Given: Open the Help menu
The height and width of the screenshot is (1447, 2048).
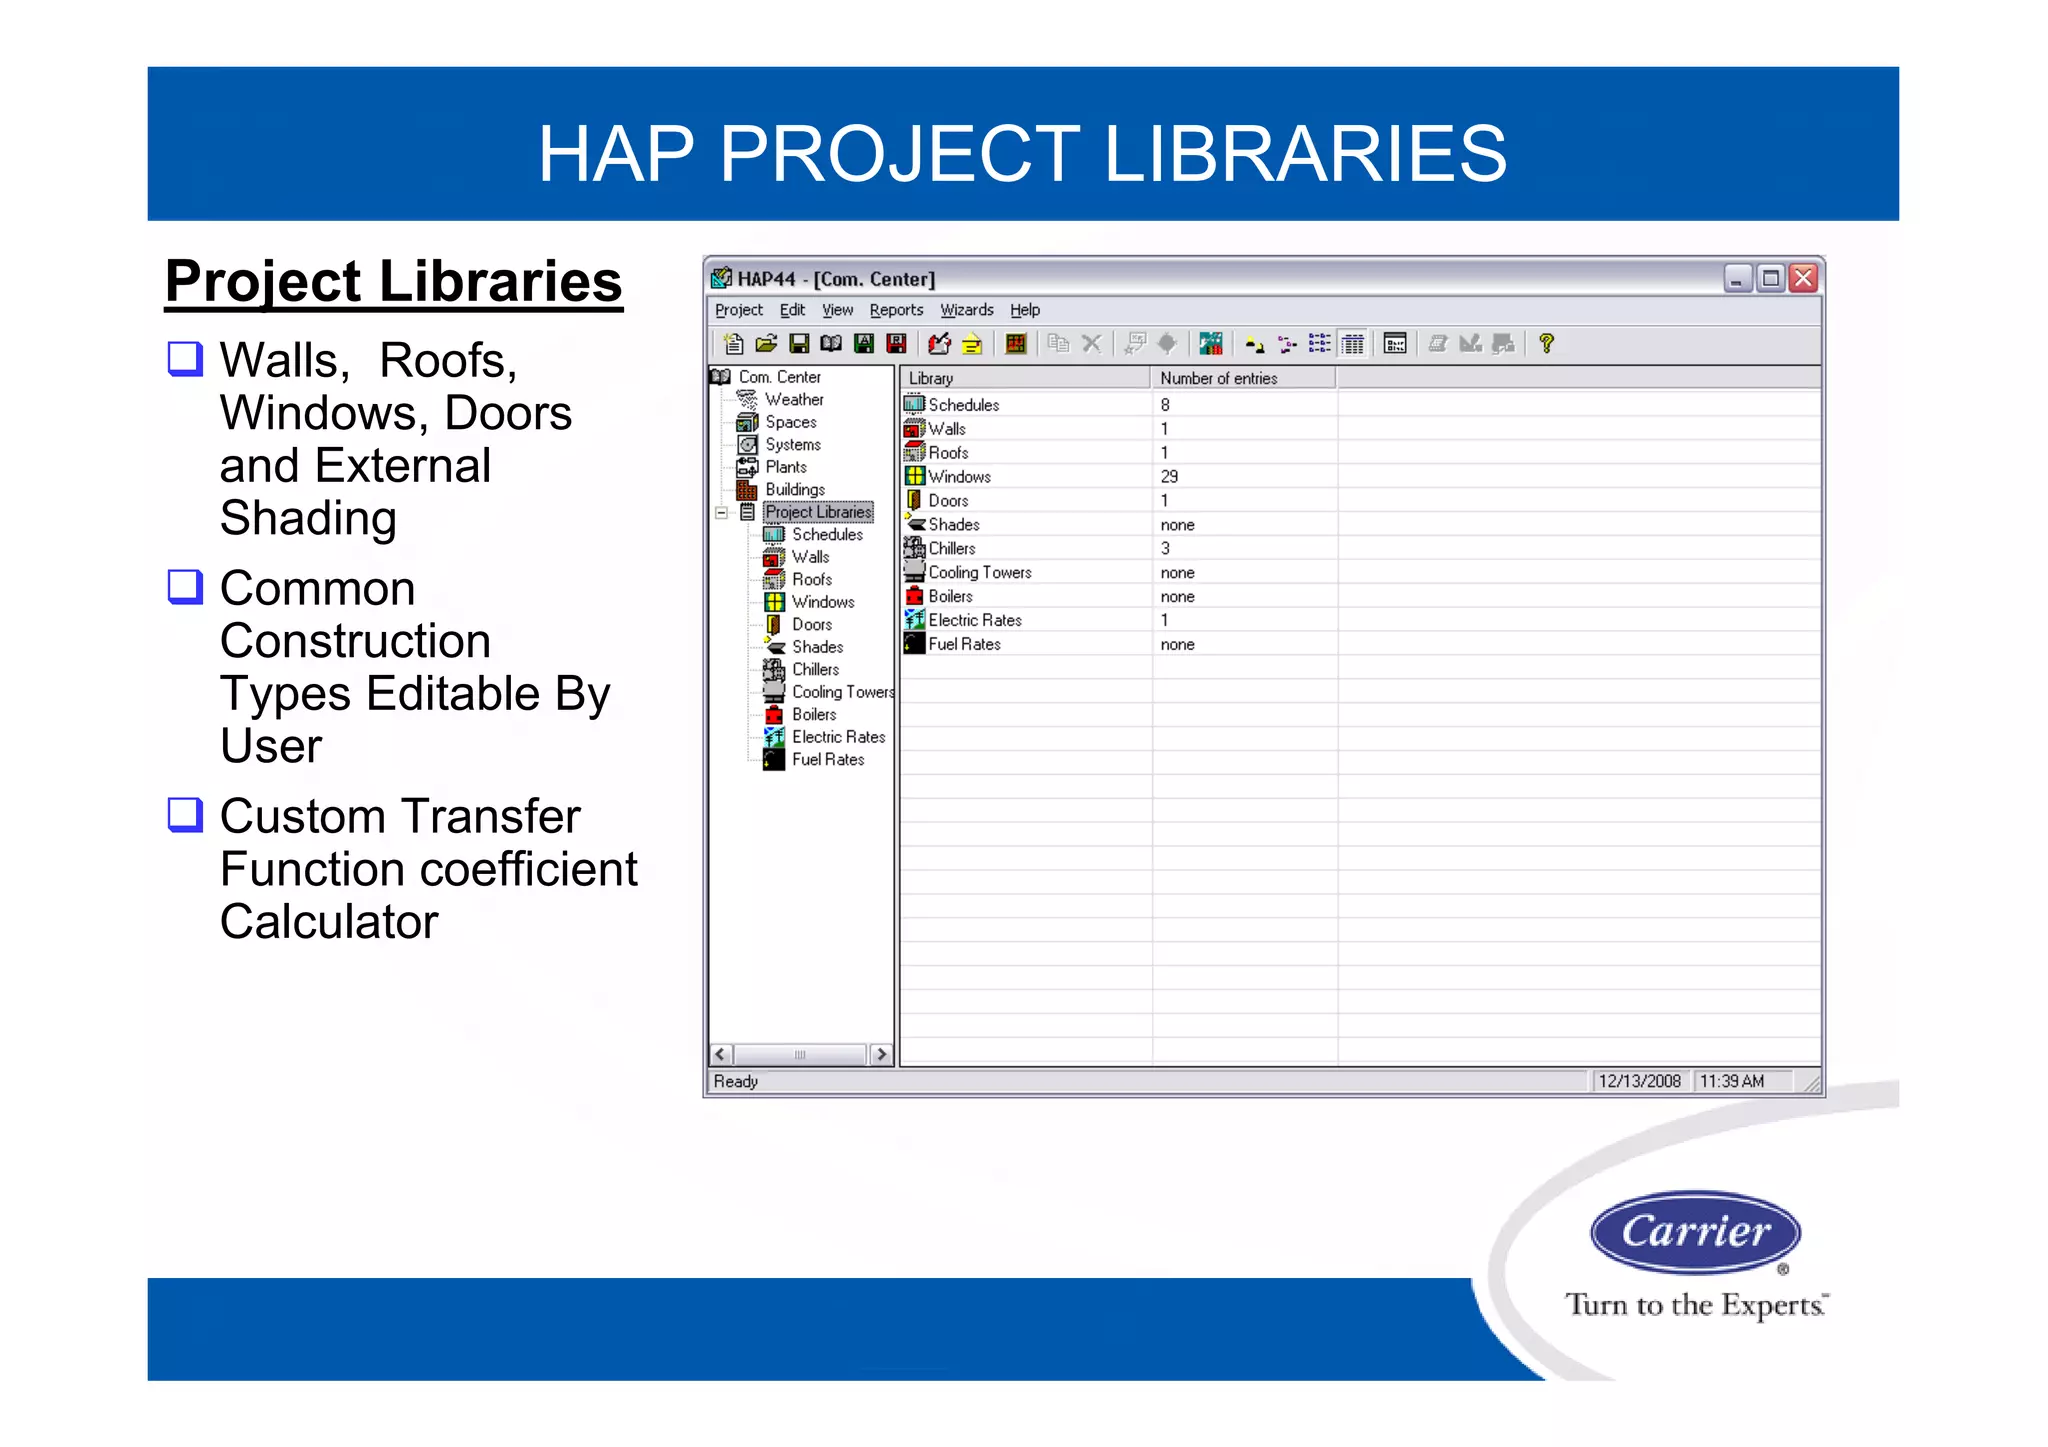Looking at the screenshot, I should [x=1025, y=310].
